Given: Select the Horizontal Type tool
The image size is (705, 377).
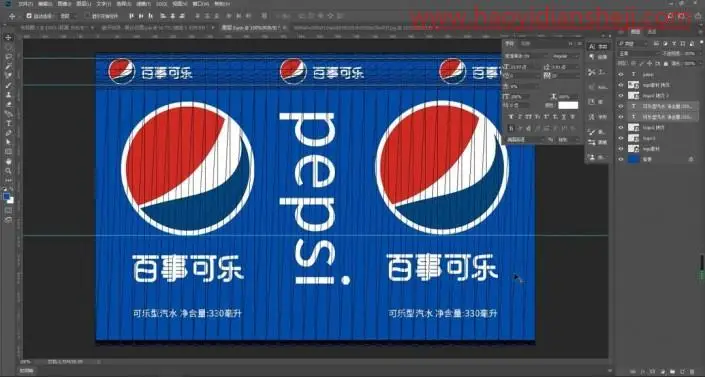Looking at the screenshot, I should point(8,123).
